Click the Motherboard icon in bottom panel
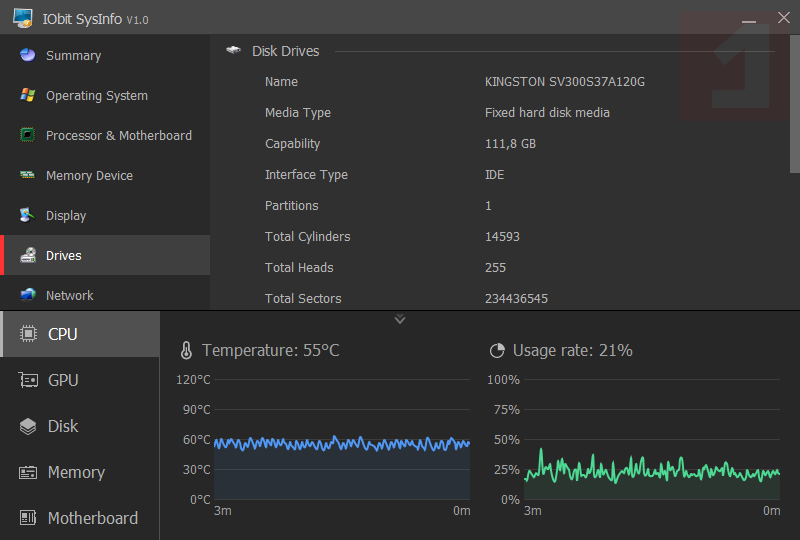Image resolution: width=800 pixels, height=540 pixels. pyautogui.click(x=28, y=518)
